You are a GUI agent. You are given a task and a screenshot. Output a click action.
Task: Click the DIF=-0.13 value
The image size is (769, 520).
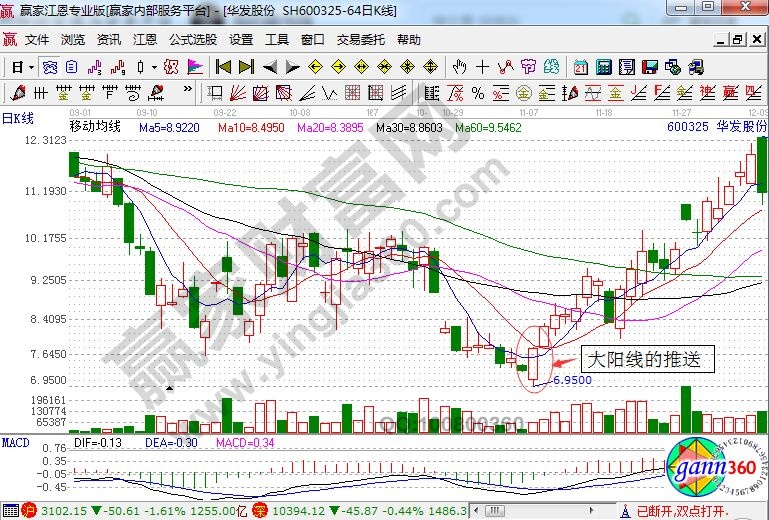(x=98, y=443)
